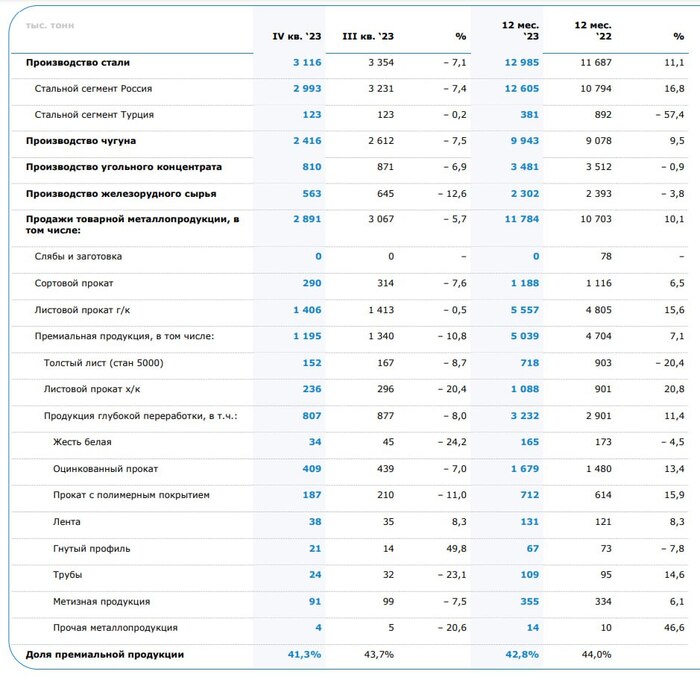This screenshot has height=677, width=700.
Task: Select the 41,3% premium share cell
Action: point(303,654)
